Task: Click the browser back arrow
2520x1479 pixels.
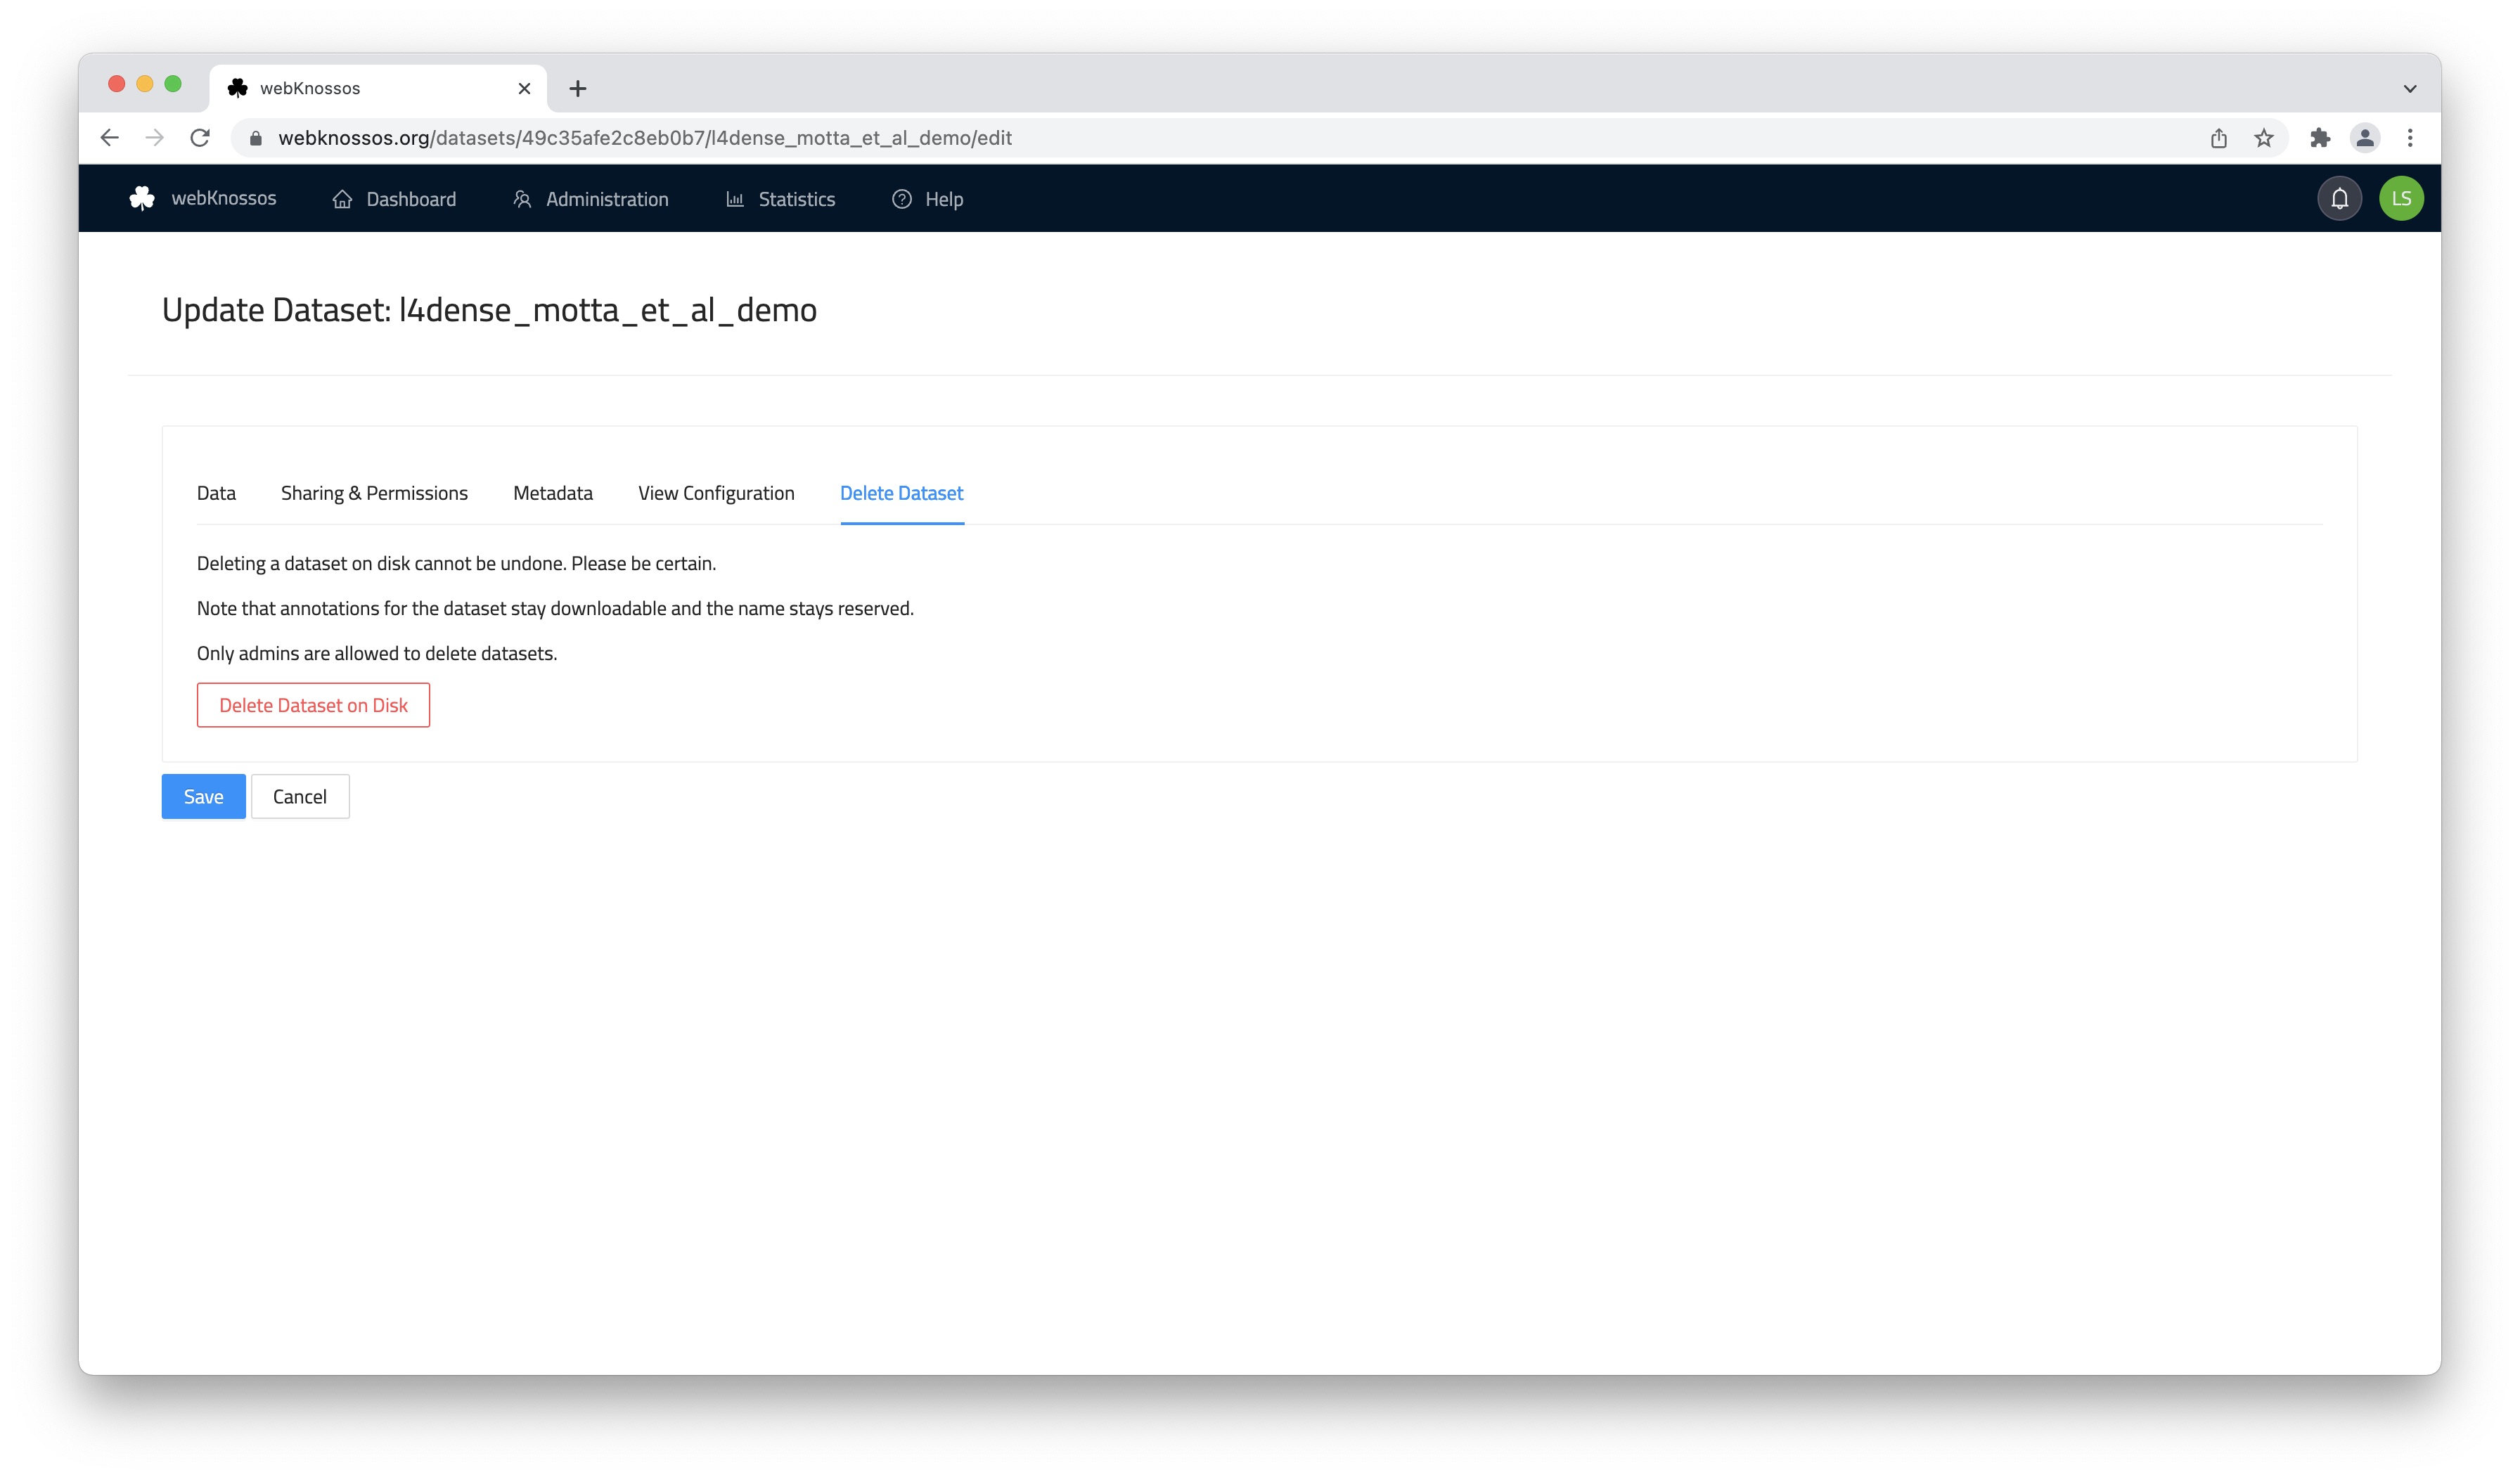Action: point(110,138)
